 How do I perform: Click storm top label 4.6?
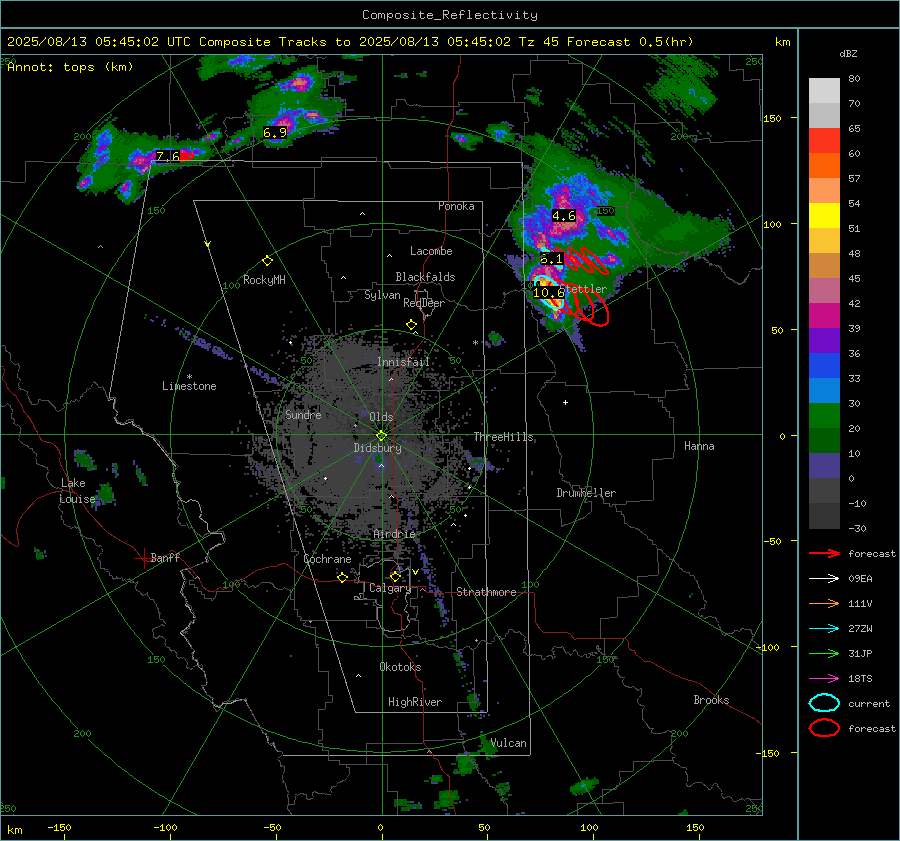click(x=563, y=216)
